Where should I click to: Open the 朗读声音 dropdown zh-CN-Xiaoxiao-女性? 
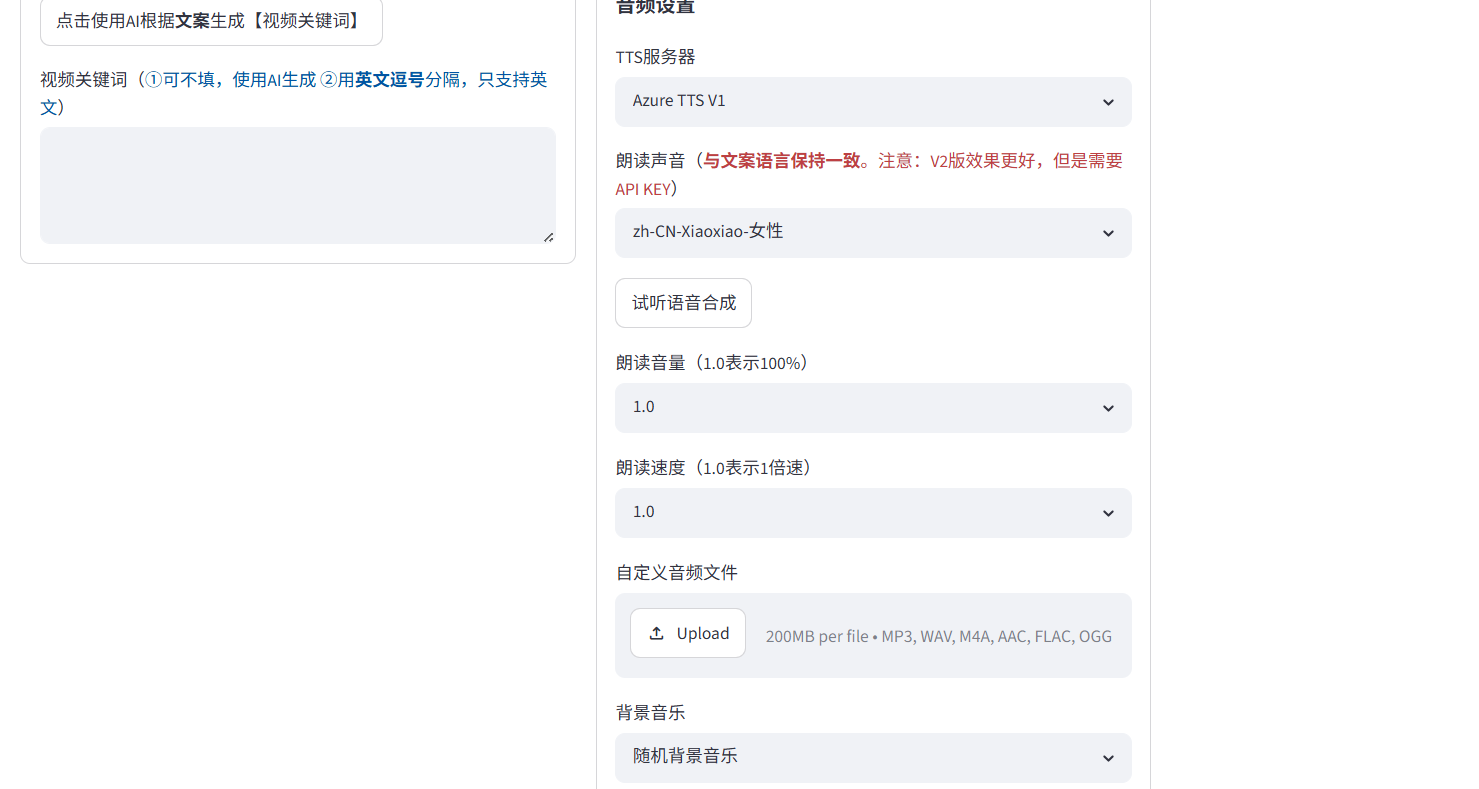873,233
